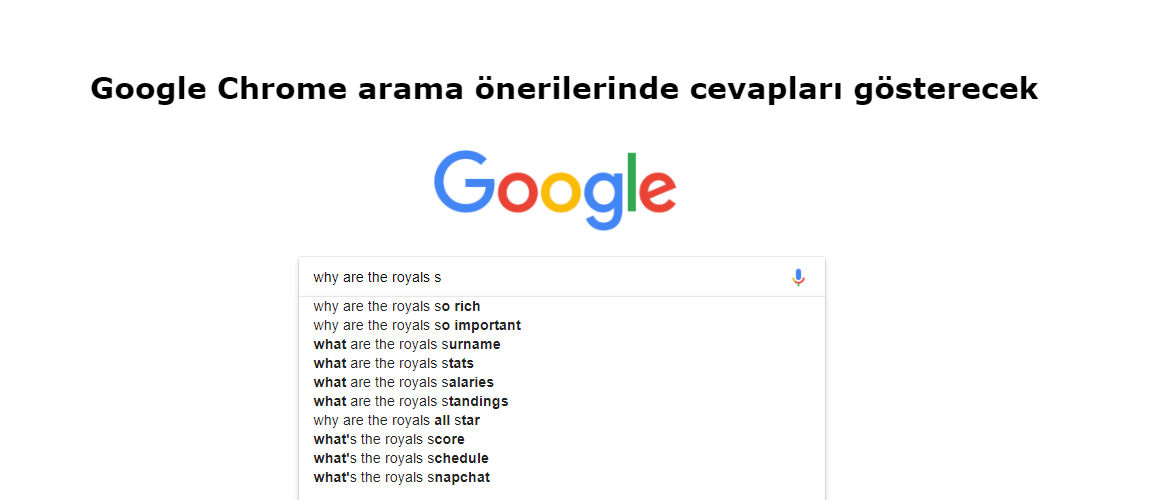
Task: Click the first red 'o' in the logo
Action: tap(519, 191)
